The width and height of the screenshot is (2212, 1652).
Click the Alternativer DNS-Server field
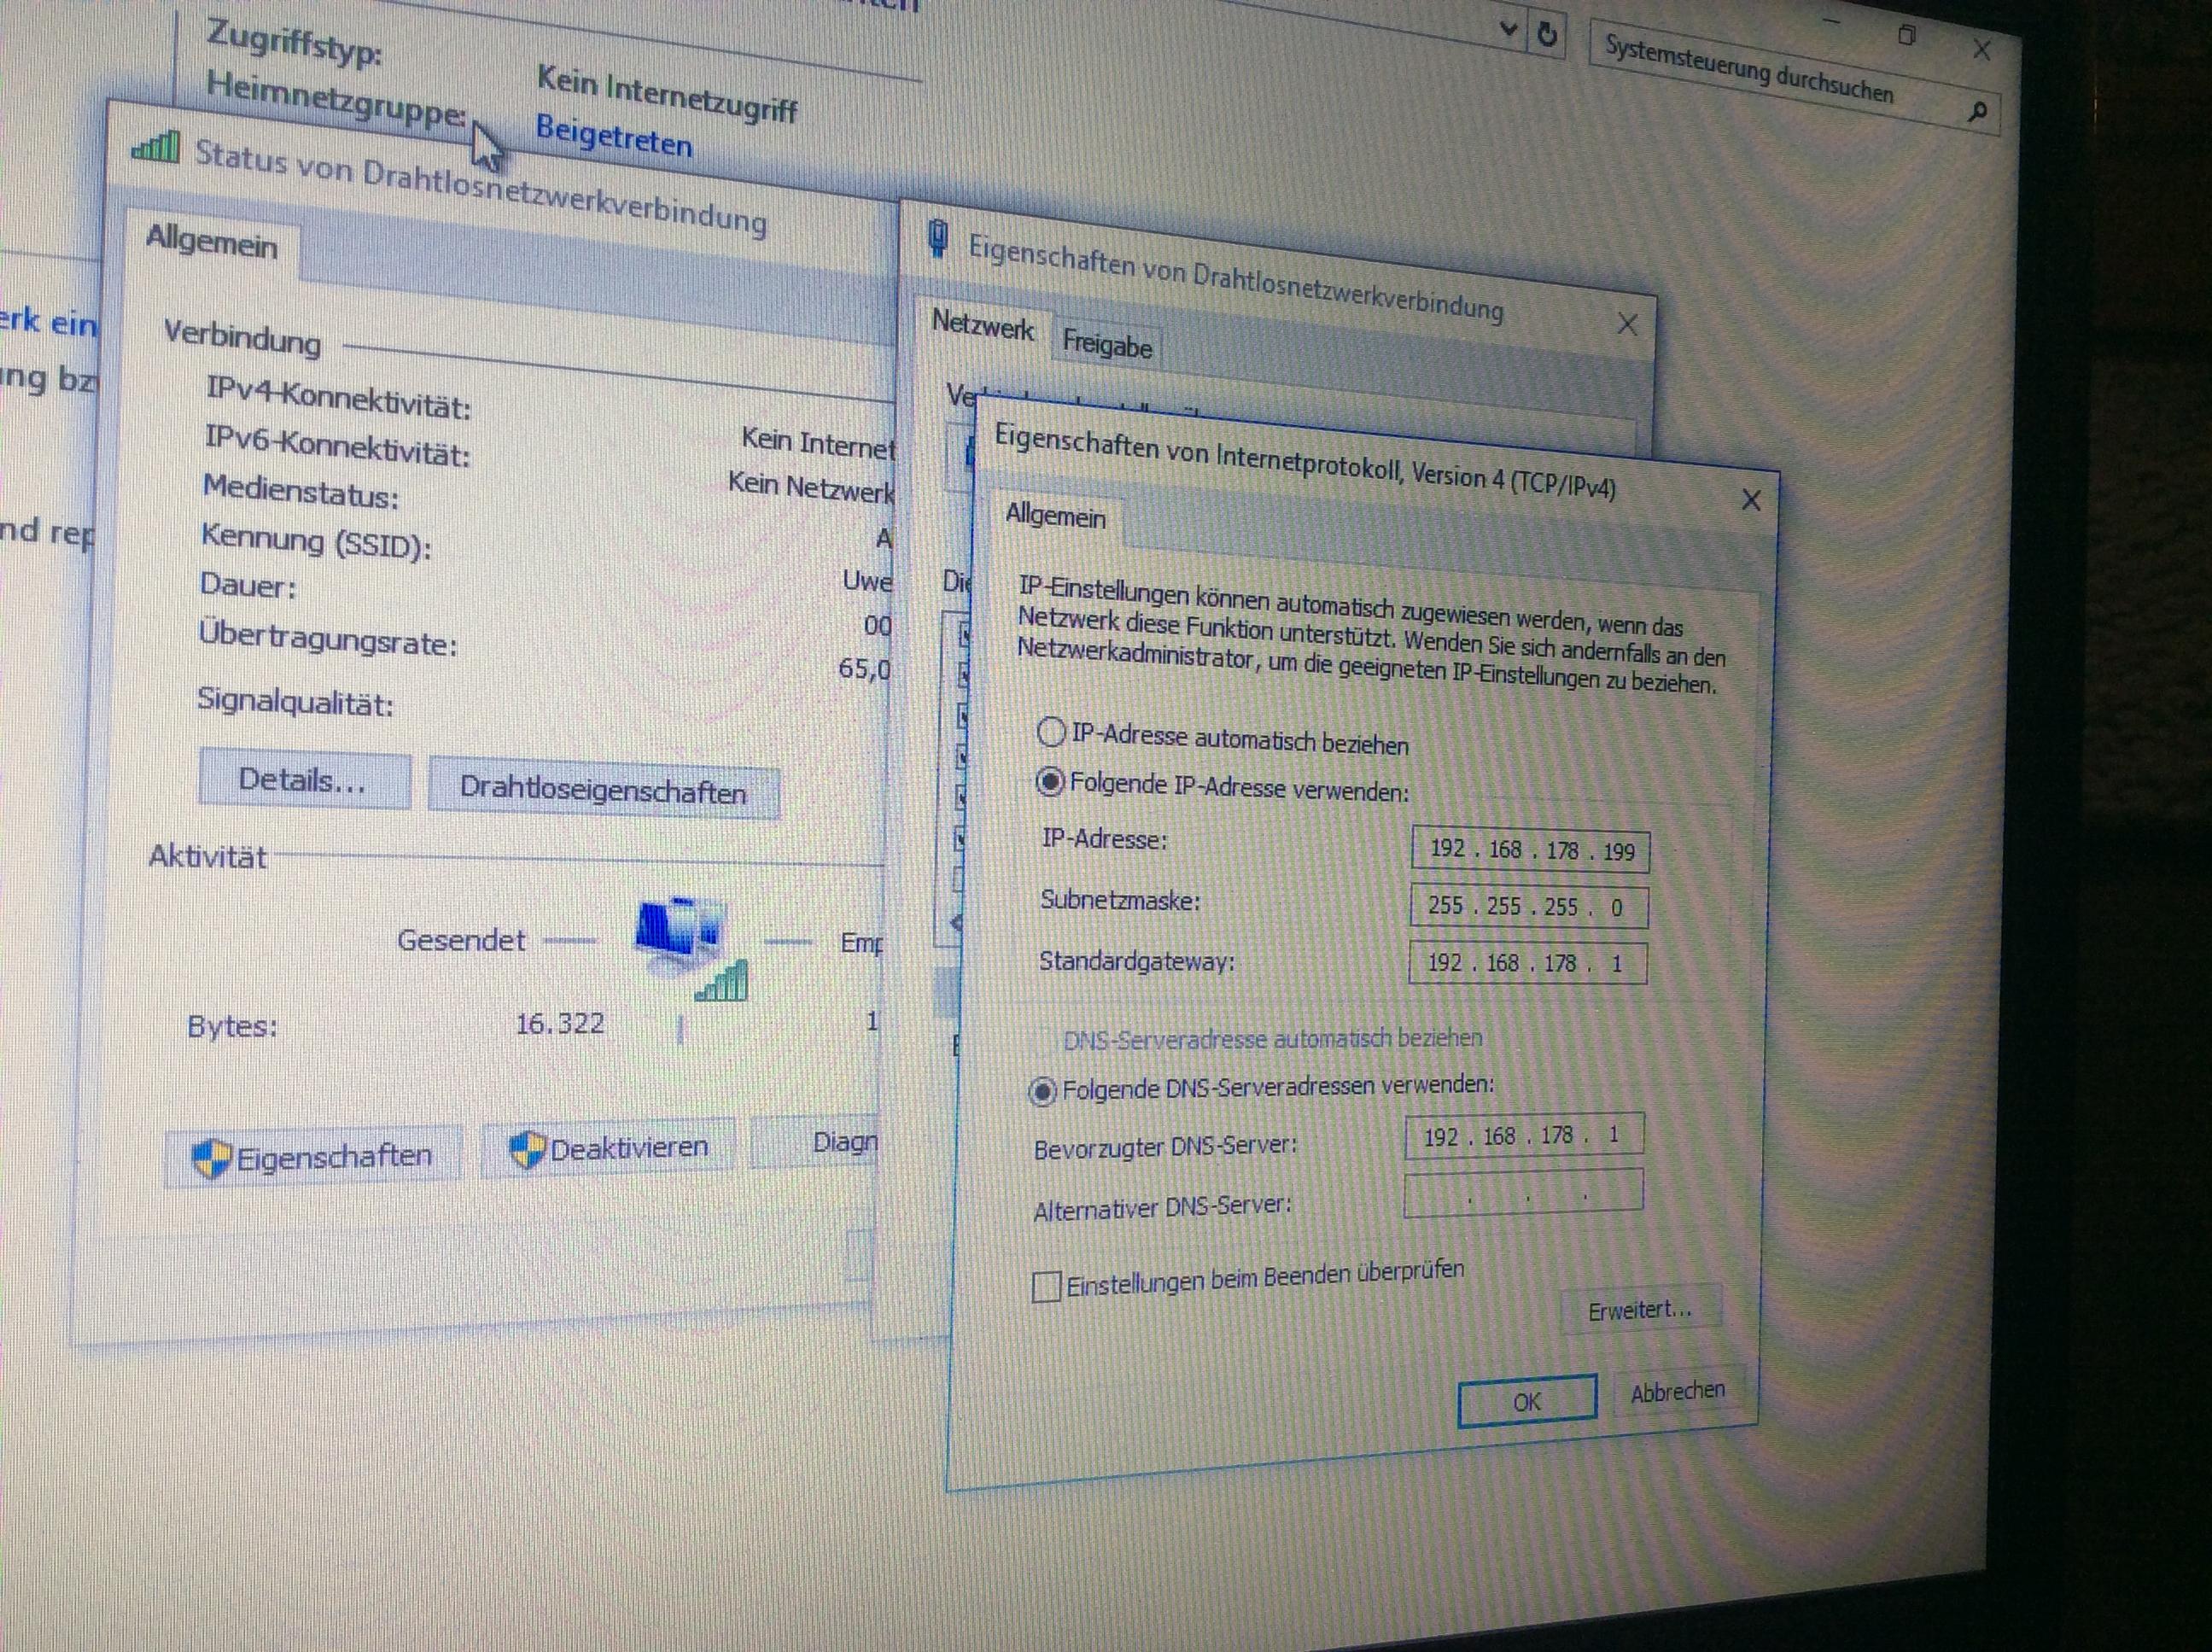1522,1193
